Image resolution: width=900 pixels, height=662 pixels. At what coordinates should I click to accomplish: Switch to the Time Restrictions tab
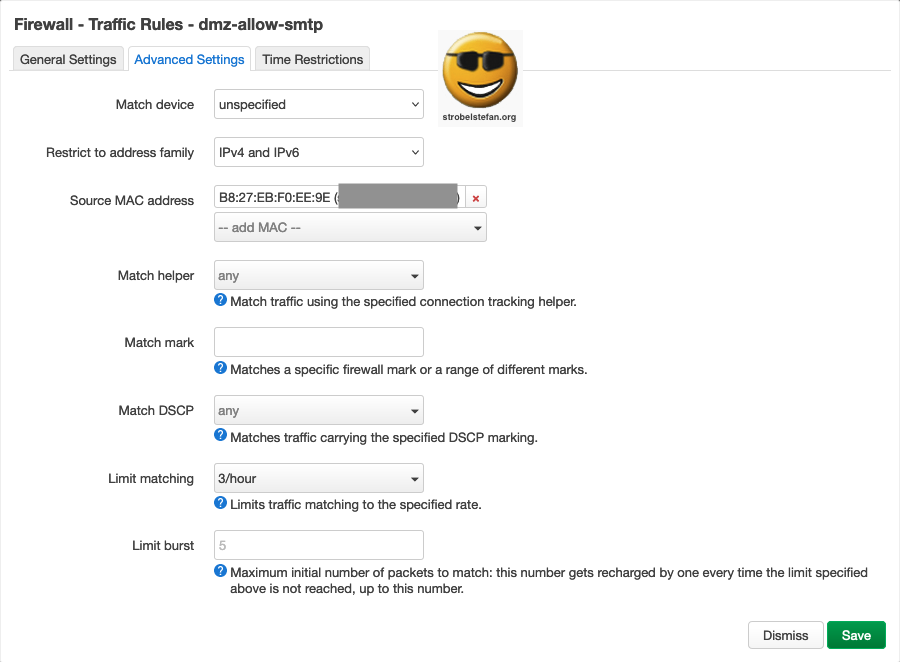(x=312, y=60)
